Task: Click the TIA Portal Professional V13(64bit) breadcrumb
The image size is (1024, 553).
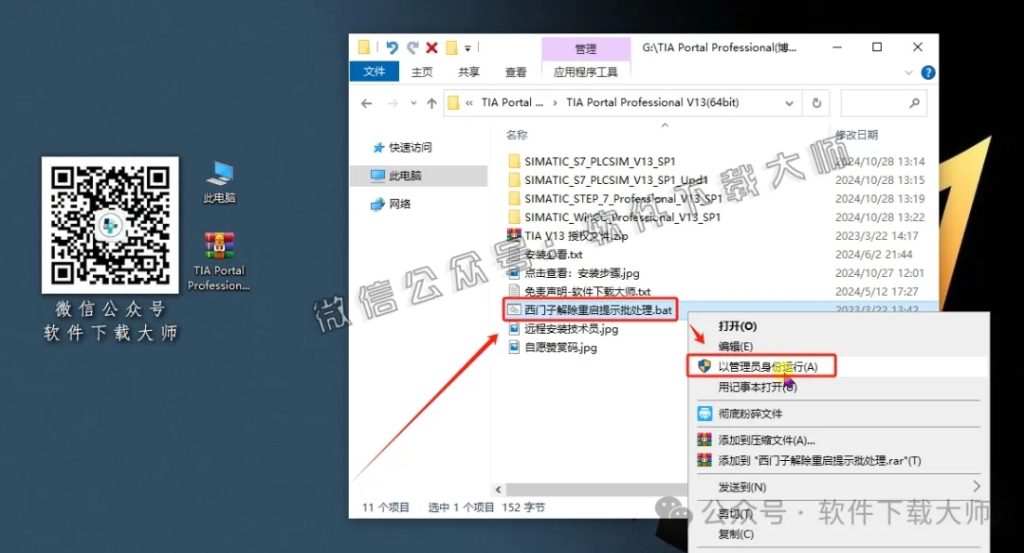Action: click(652, 103)
